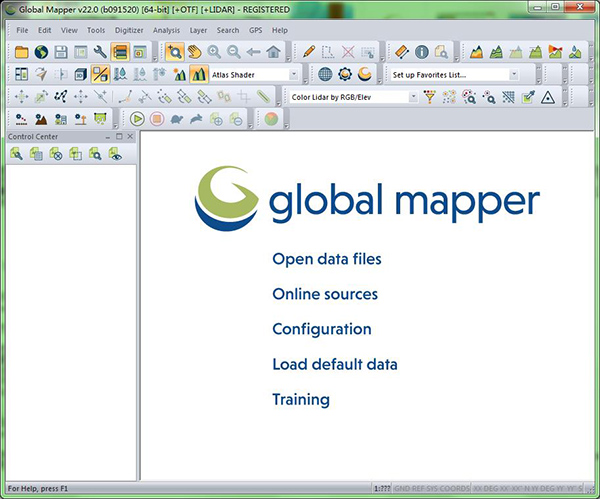This screenshot has width=600, height=499.
Task: Toggle the highlighted diagonal-slash square button
Action: click(100, 74)
